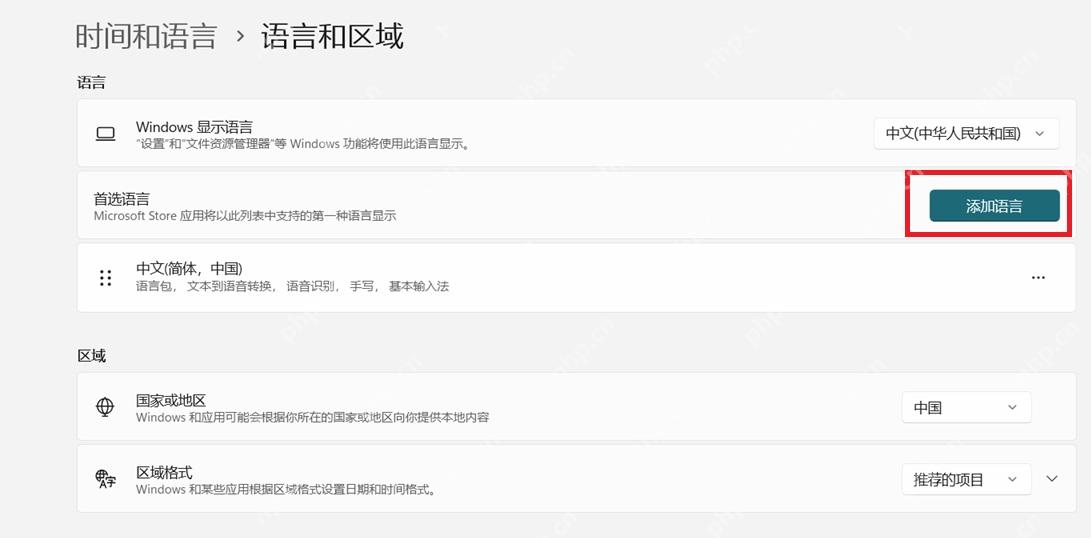Select the 中文(简体，中国) language row
Viewport: 1091px width, 538px height.
(x=576, y=278)
